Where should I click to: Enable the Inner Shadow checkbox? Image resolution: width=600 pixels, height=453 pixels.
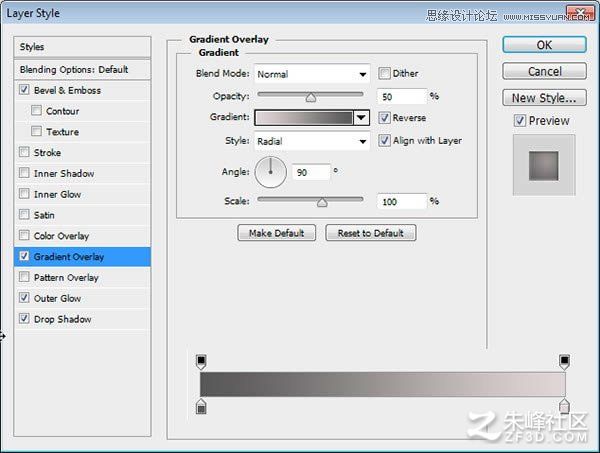24,173
